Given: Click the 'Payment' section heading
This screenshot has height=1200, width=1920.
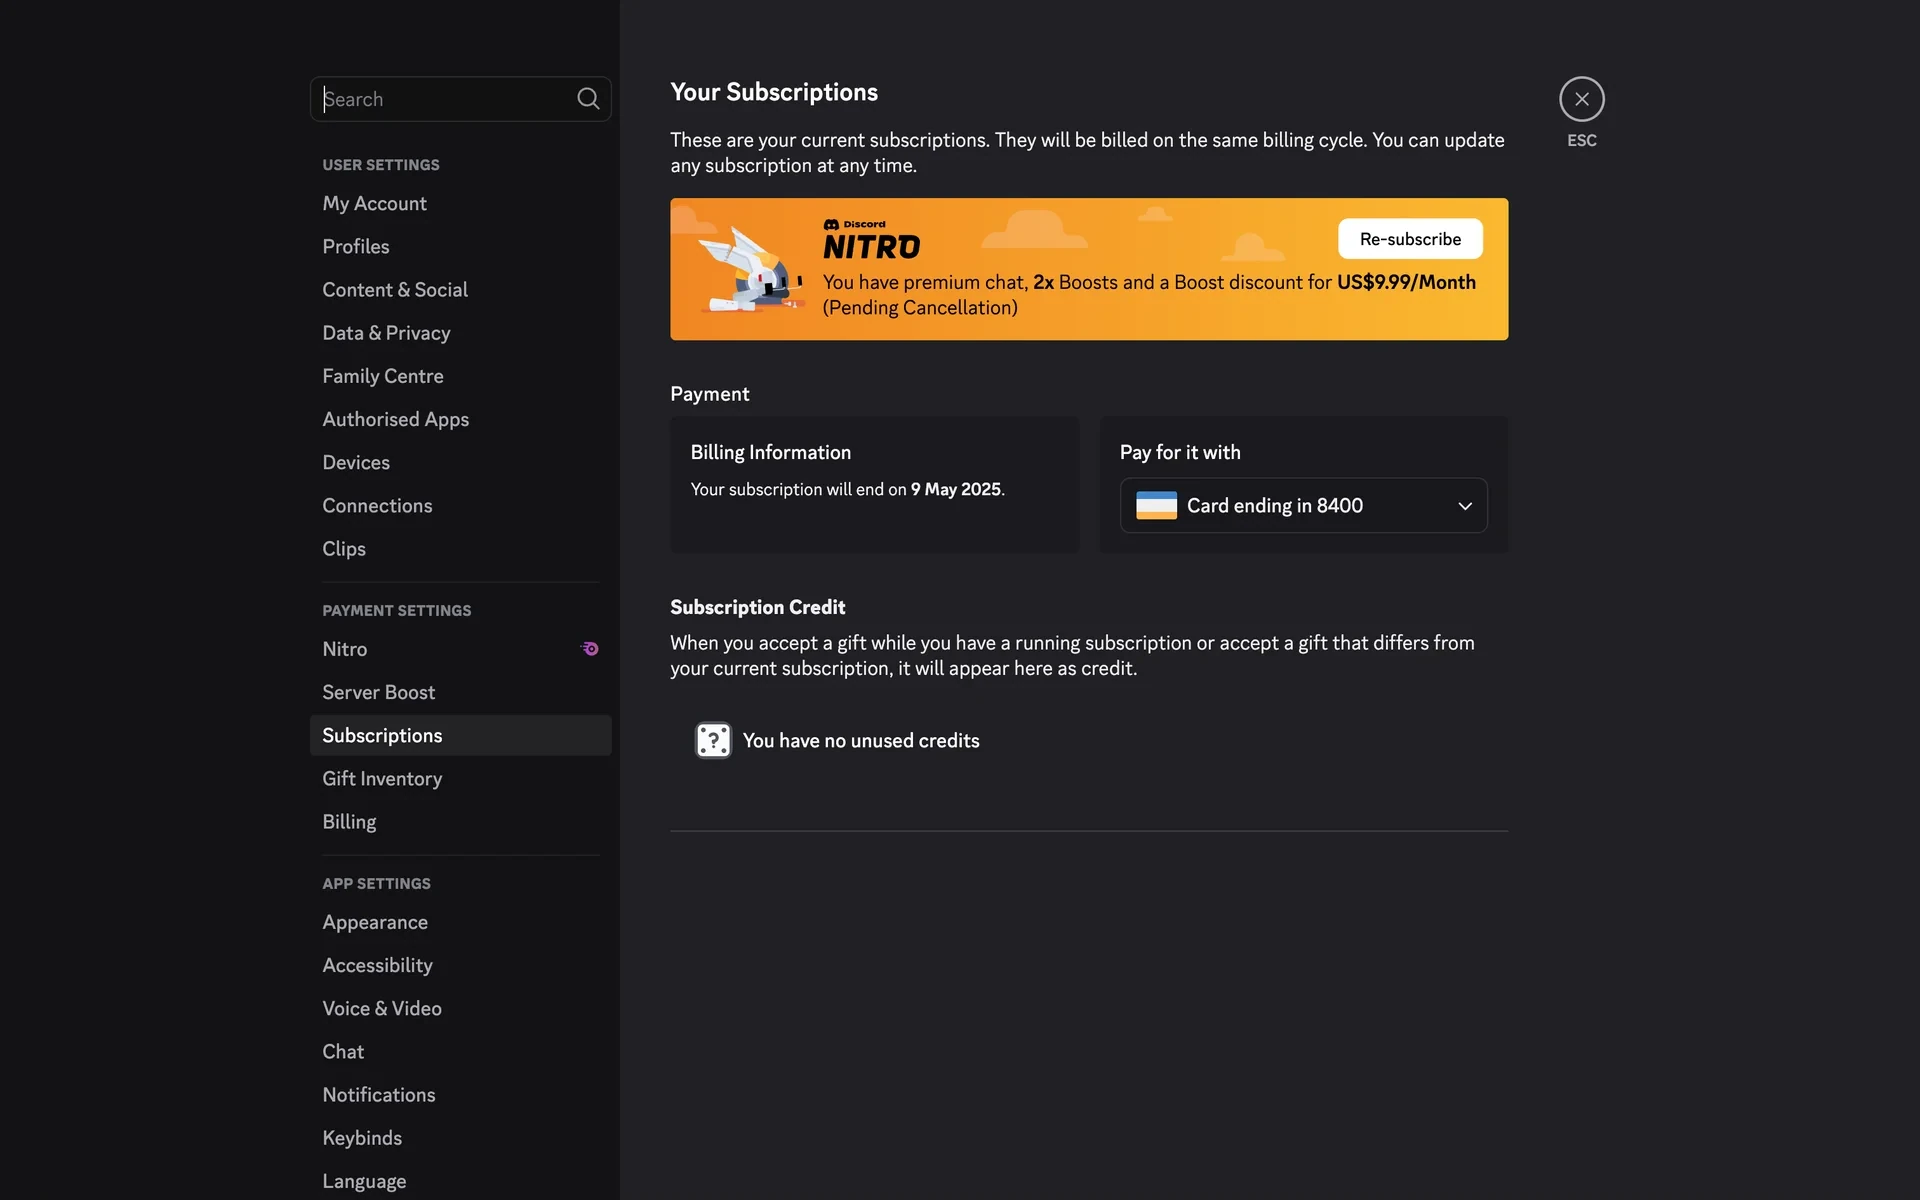Looking at the screenshot, I should click(709, 394).
